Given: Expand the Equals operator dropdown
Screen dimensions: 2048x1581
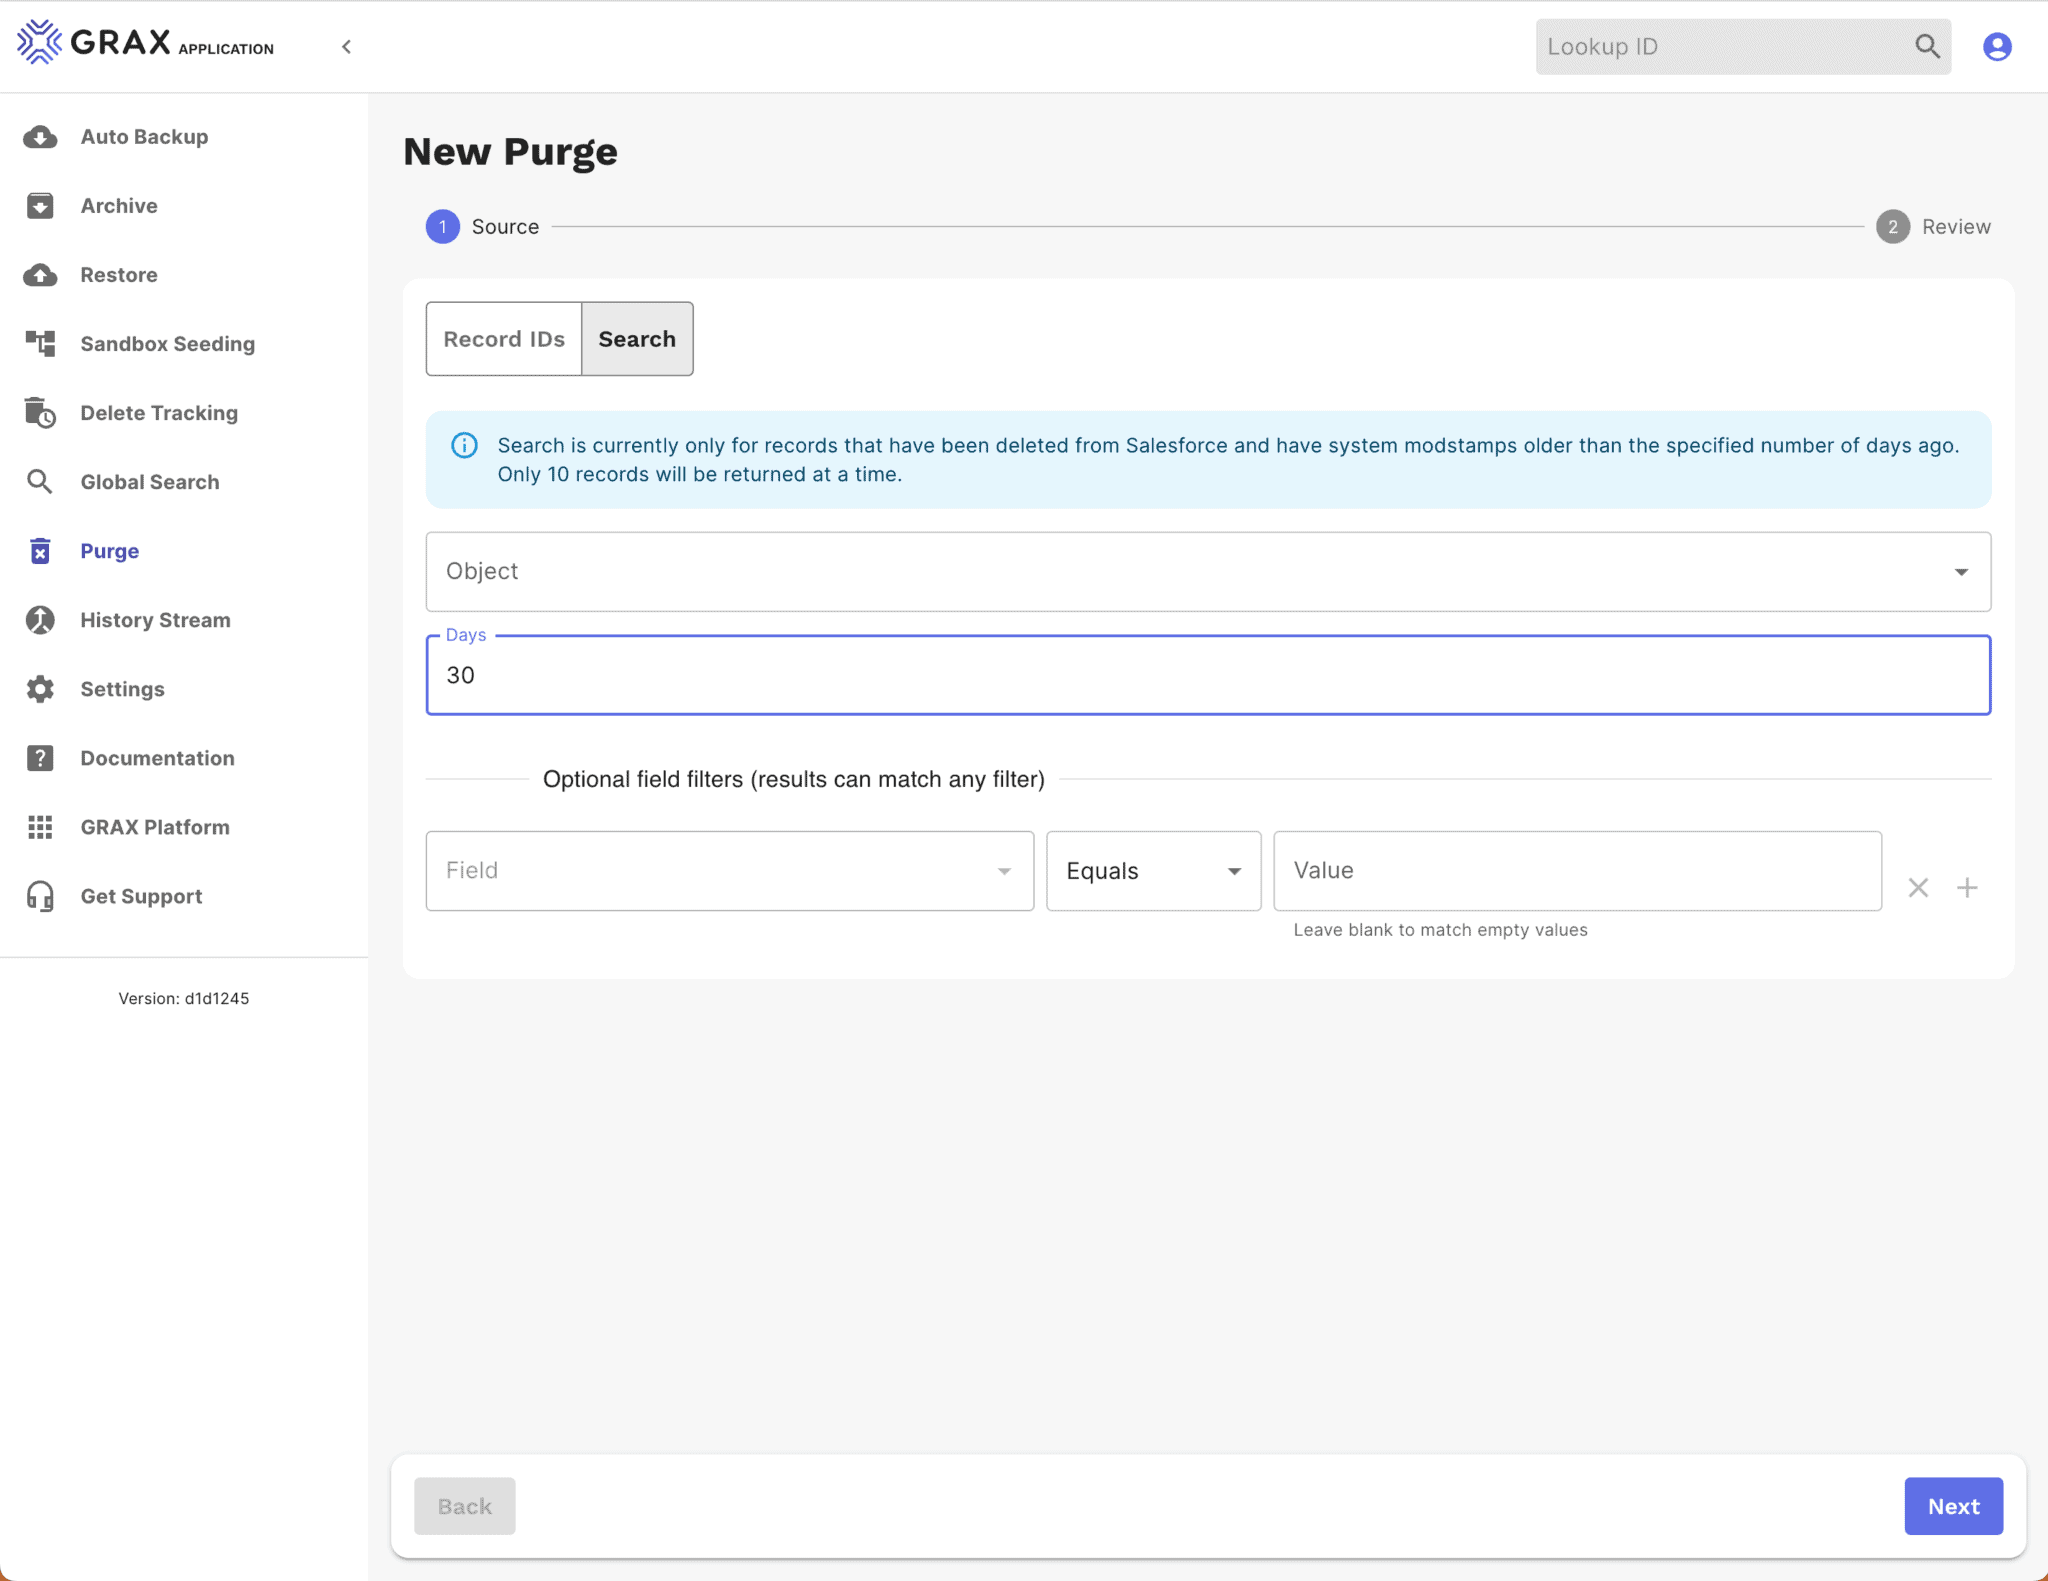Looking at the screenshot, I should point(1152,871).
